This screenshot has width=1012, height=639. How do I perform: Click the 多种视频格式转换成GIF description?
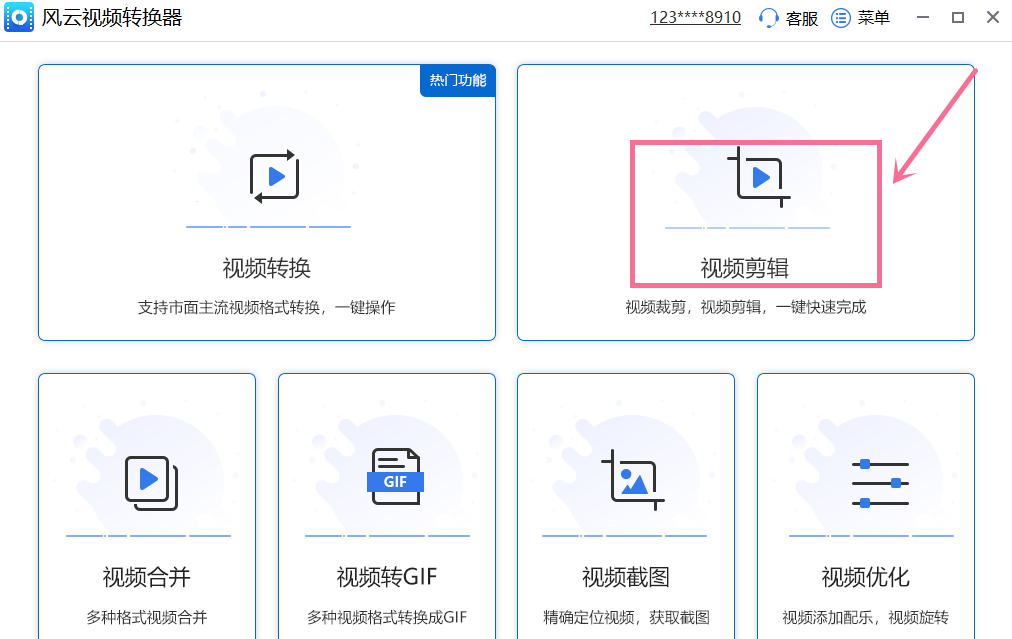pyautogui.click(x=387, y=618)
